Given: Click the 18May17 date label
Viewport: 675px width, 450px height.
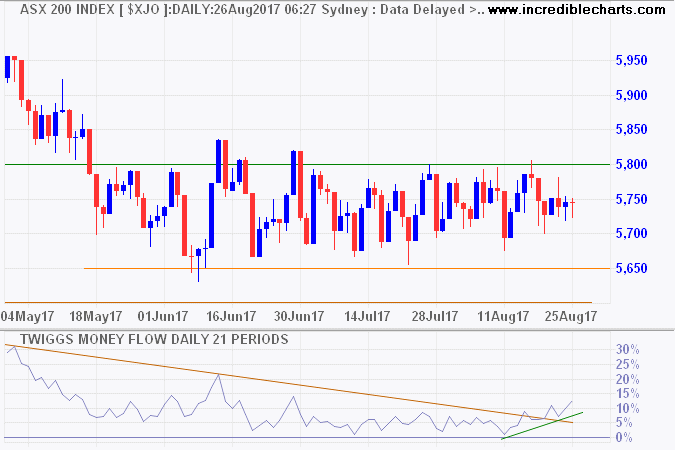Looking at the screenshot, I should (96, 317).
